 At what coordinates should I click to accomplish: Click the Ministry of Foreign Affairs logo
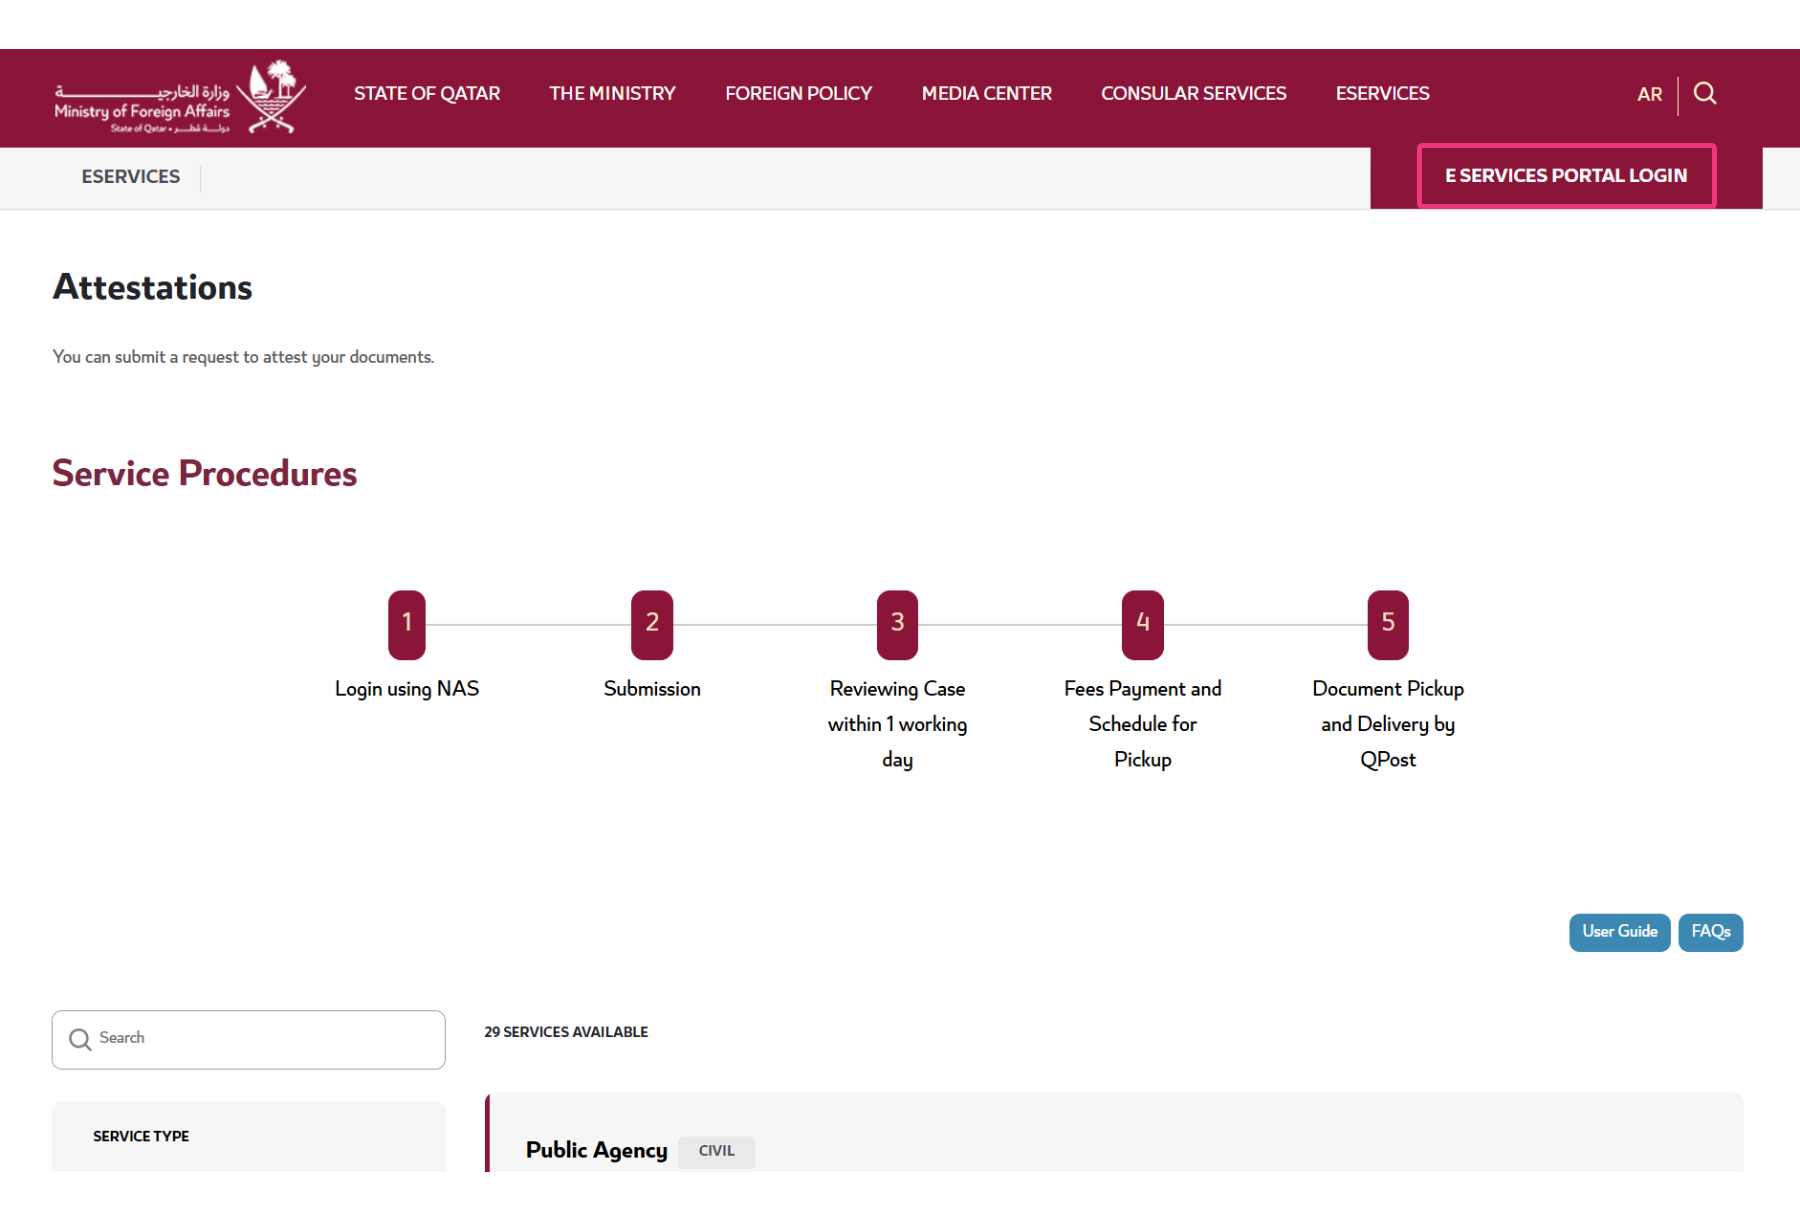pos(175,97)
